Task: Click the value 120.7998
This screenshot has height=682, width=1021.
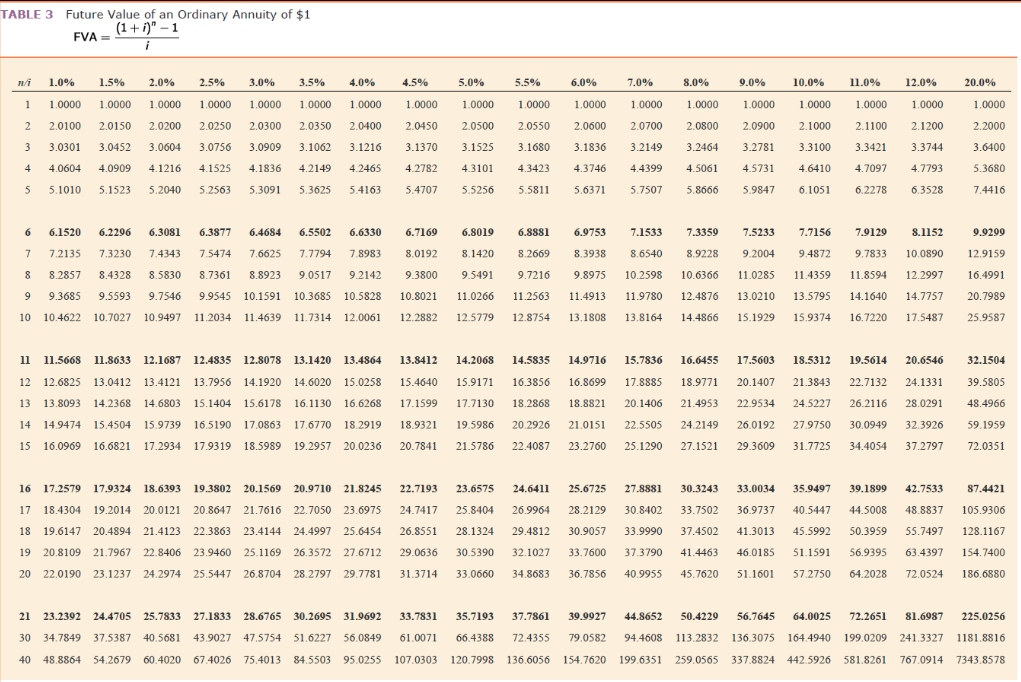Action: [x=472, y=660]
